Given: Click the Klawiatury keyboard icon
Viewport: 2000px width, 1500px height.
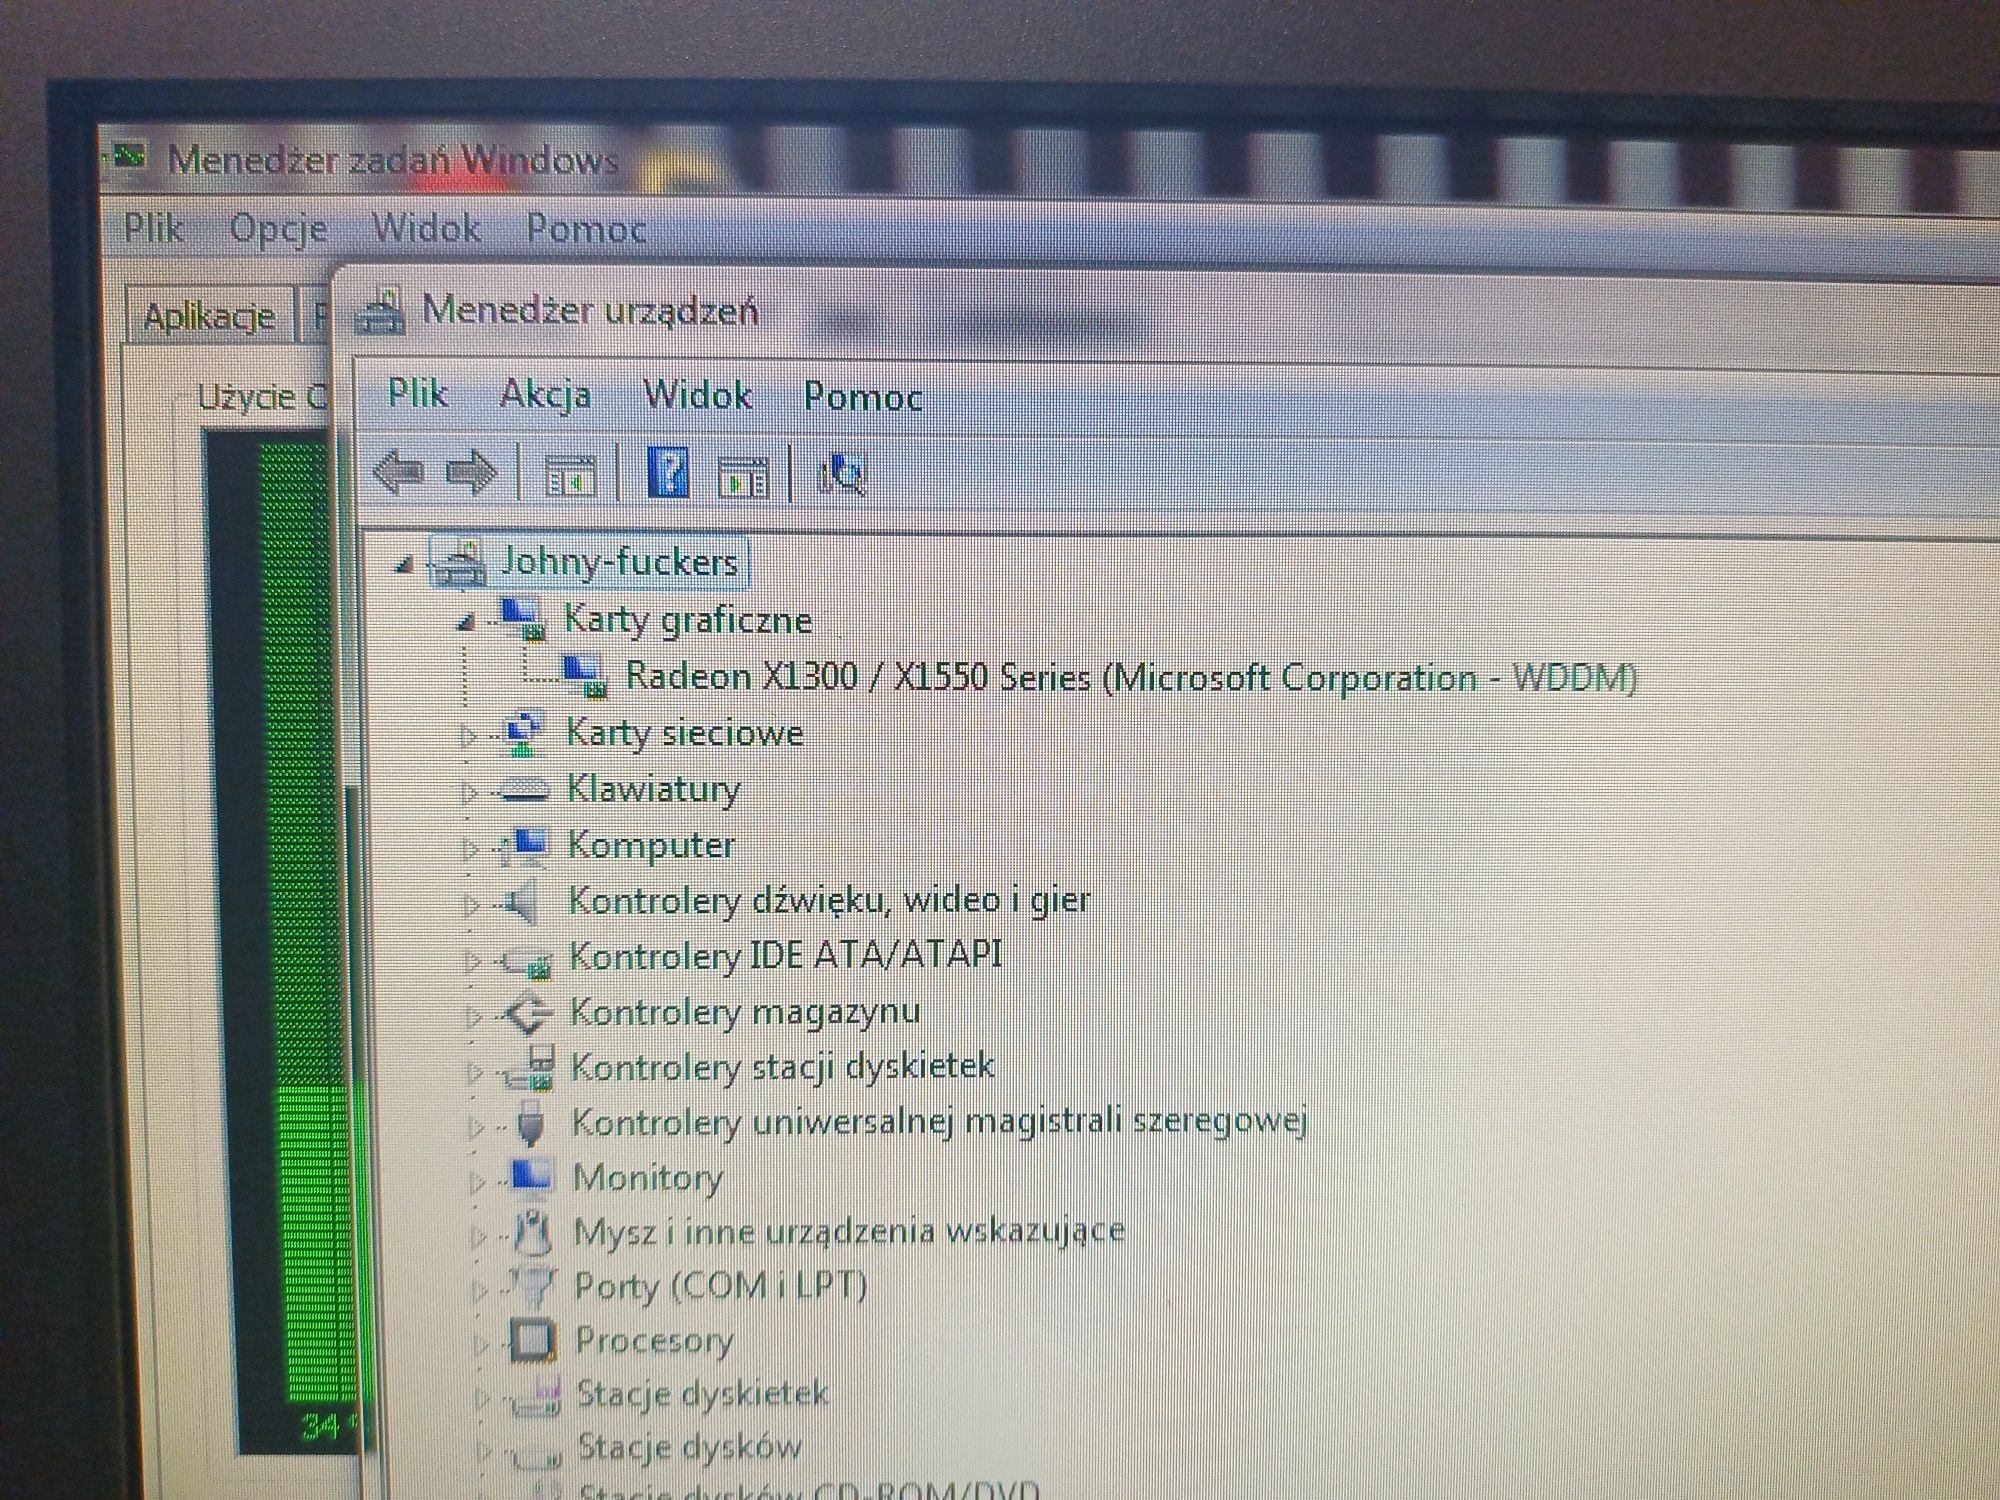Looking at the screenshot, I should (523, 790).
